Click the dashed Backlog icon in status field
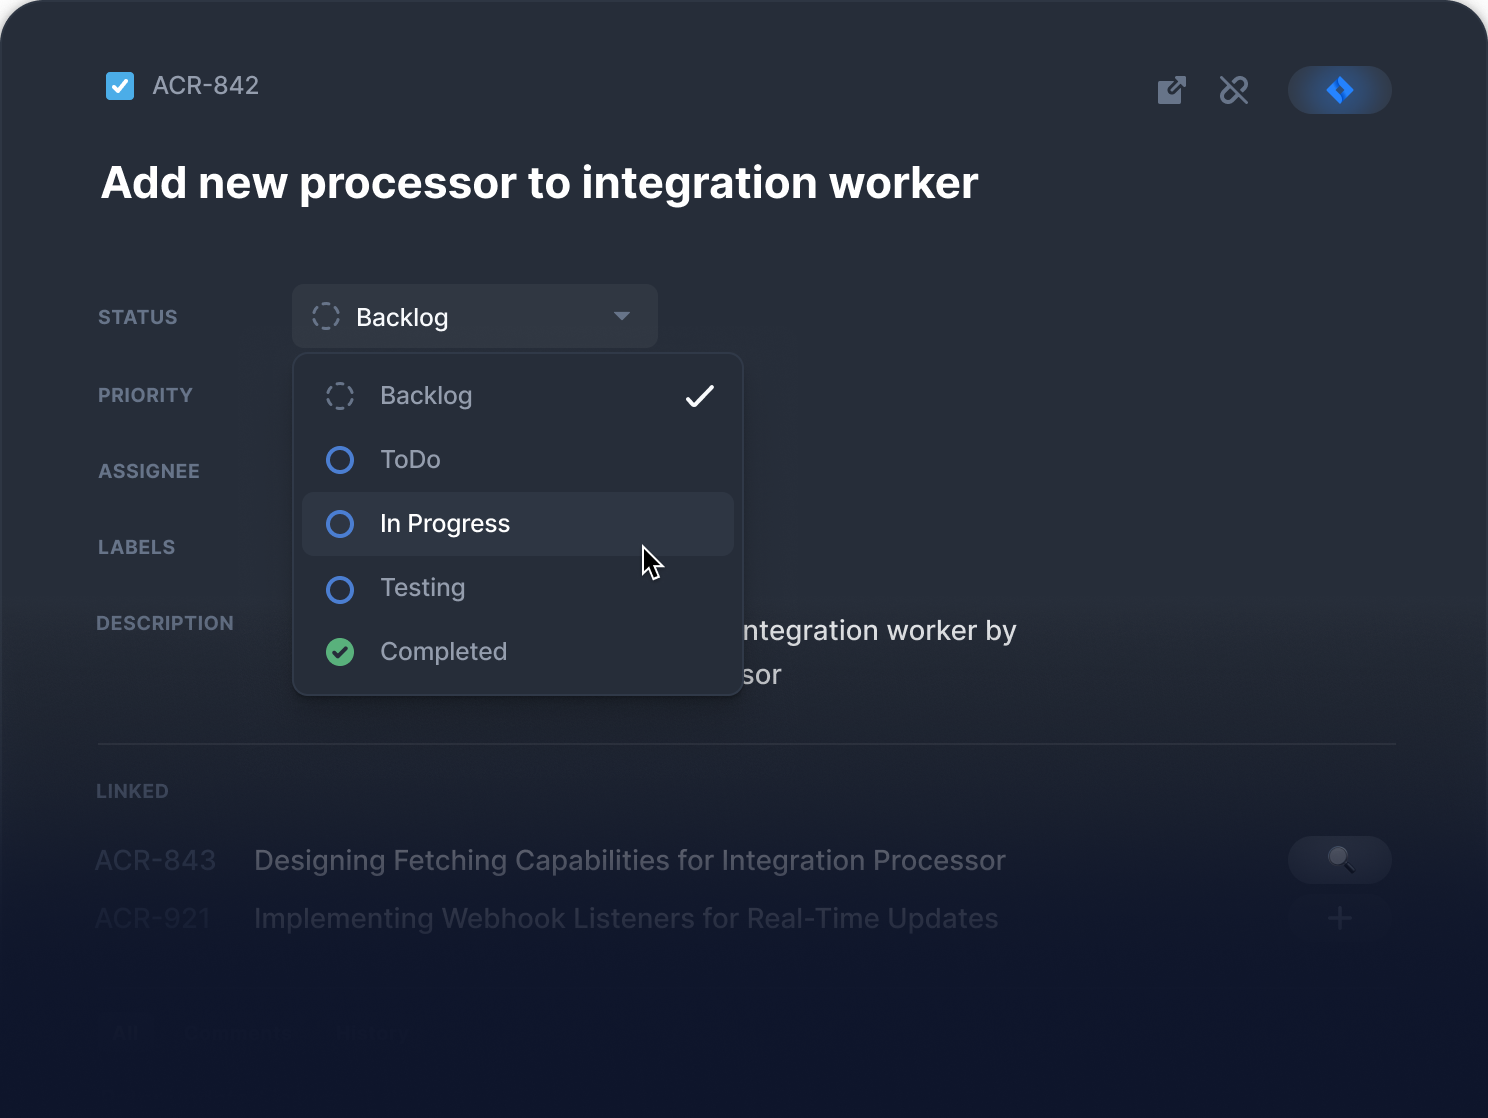This screenshot has height=1118, width=1488. tap(326, 317)
